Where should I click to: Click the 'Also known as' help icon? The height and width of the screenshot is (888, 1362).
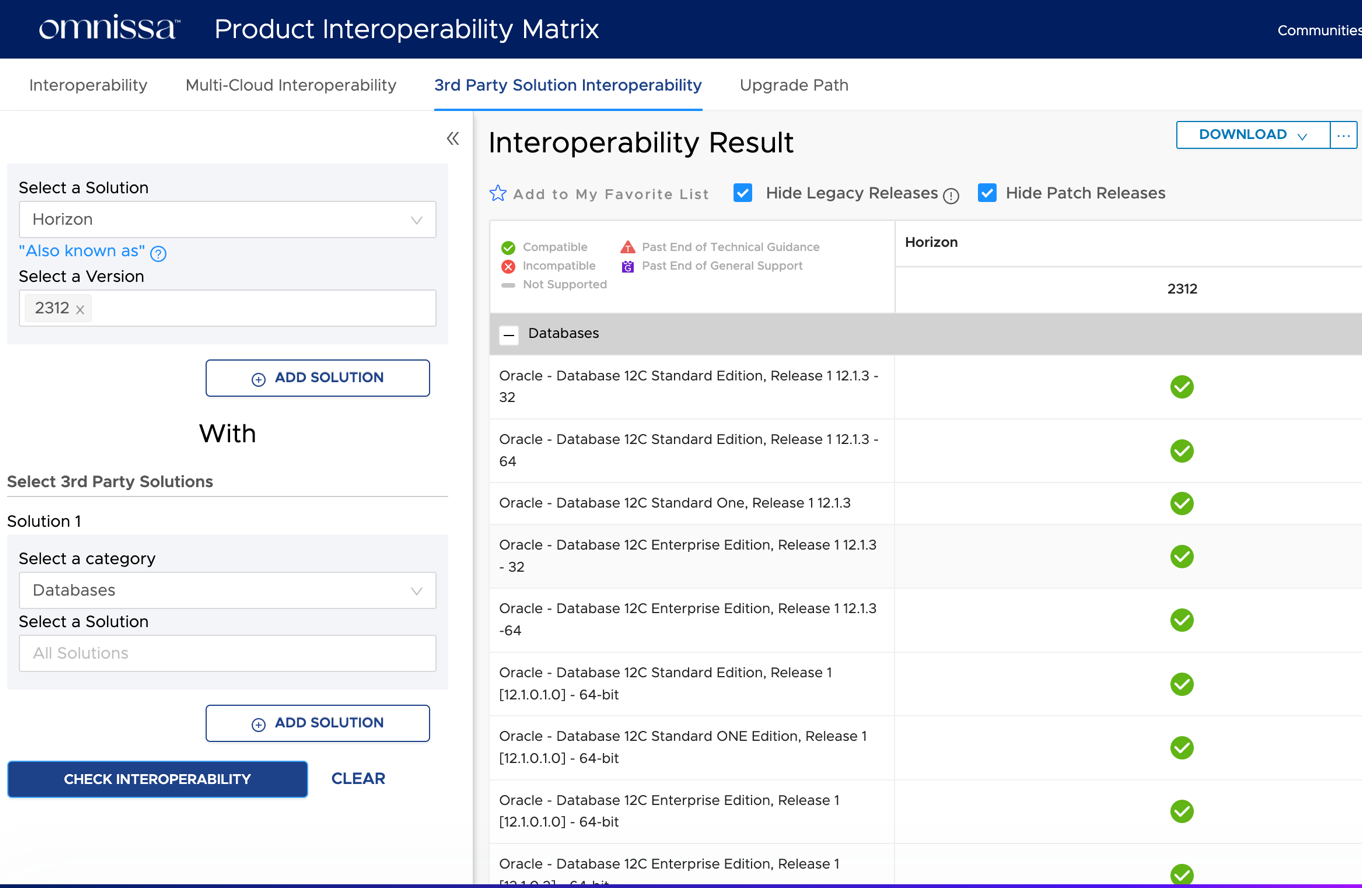pos(158,254)
